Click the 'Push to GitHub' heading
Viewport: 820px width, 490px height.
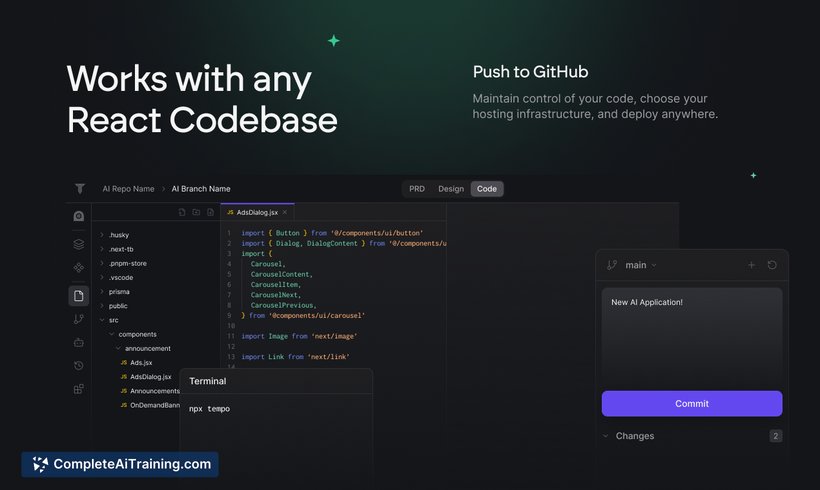(530, 72)
